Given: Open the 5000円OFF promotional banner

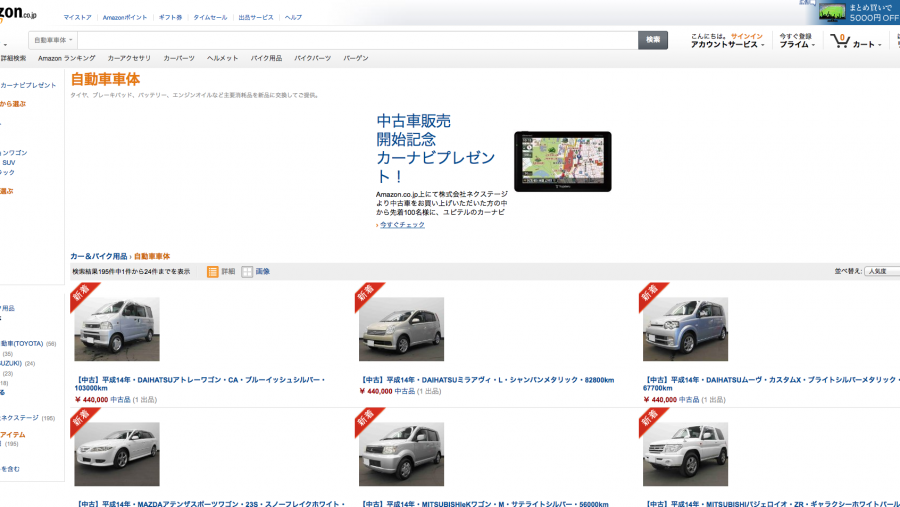Looking at the screenshot, I should coord(858,12).
